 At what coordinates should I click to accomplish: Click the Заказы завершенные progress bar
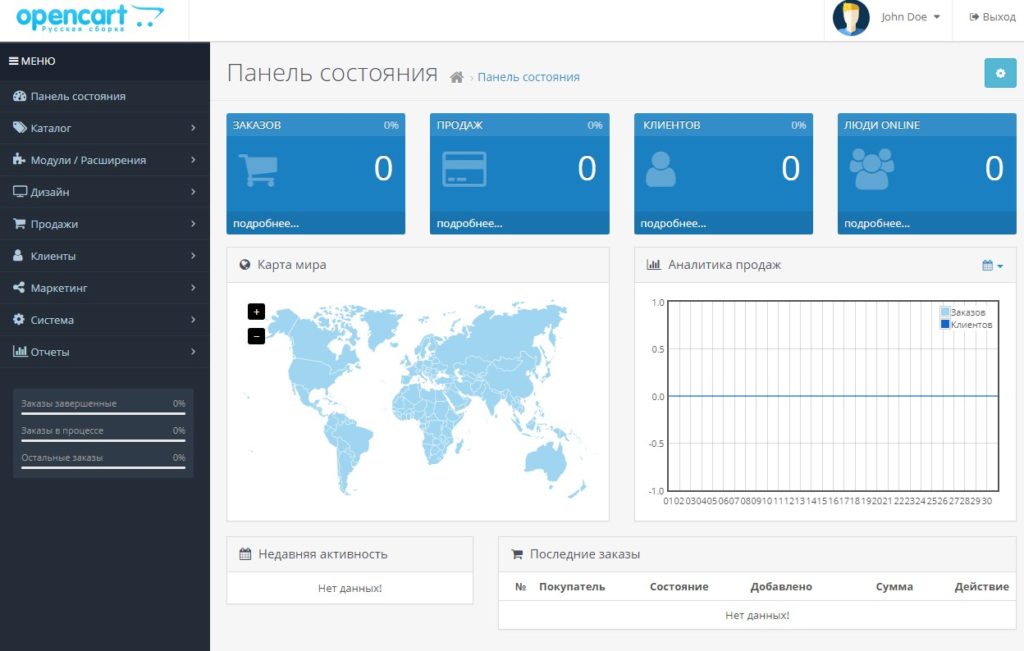click(103, 414)
